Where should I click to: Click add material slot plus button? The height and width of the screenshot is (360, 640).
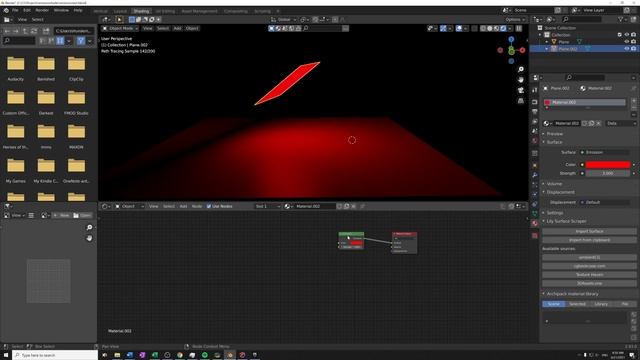tap(633, 100)
